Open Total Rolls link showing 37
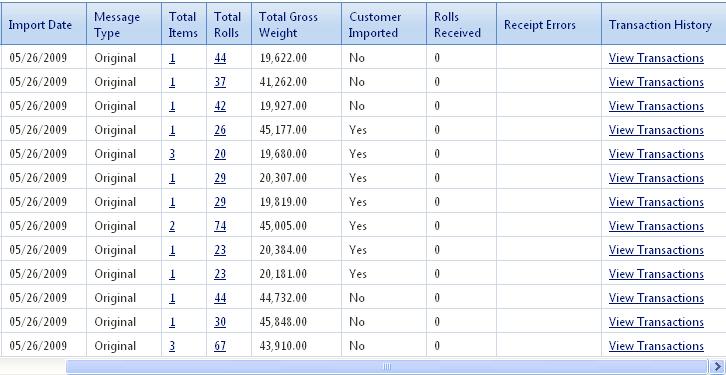 (x=220, y=82)
